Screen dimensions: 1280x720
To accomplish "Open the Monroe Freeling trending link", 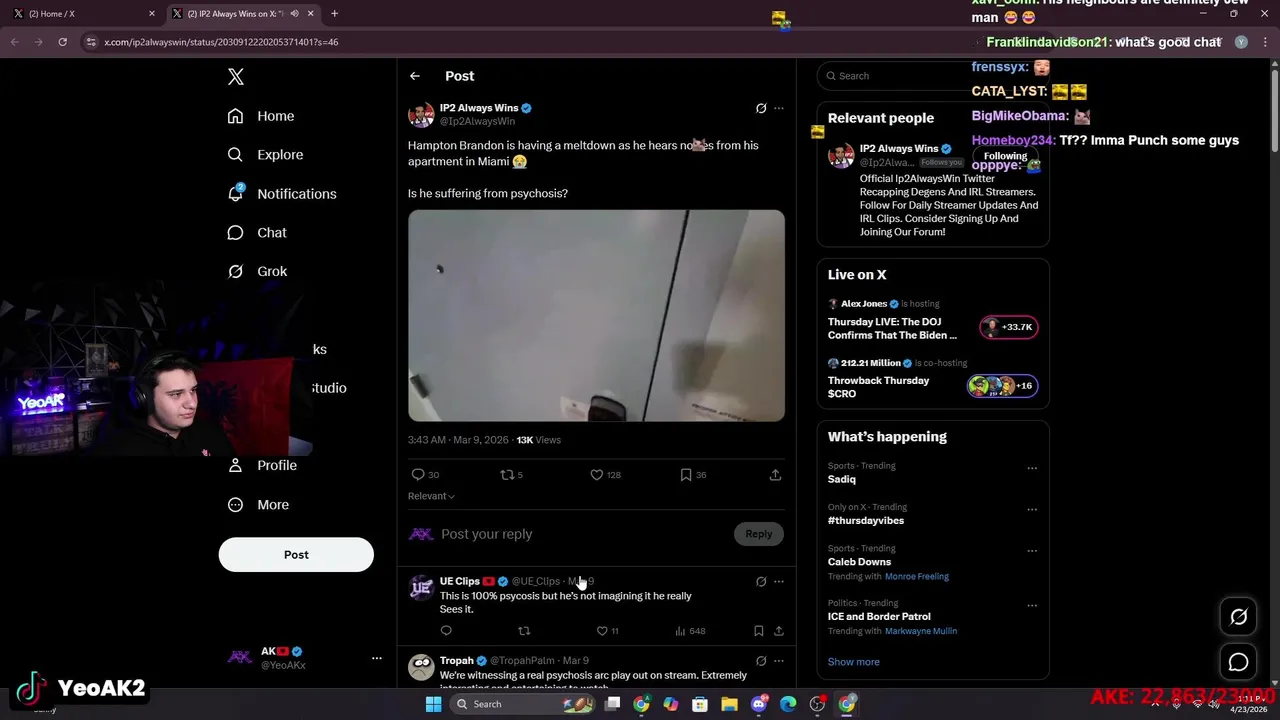I will [x=917, y=577].
